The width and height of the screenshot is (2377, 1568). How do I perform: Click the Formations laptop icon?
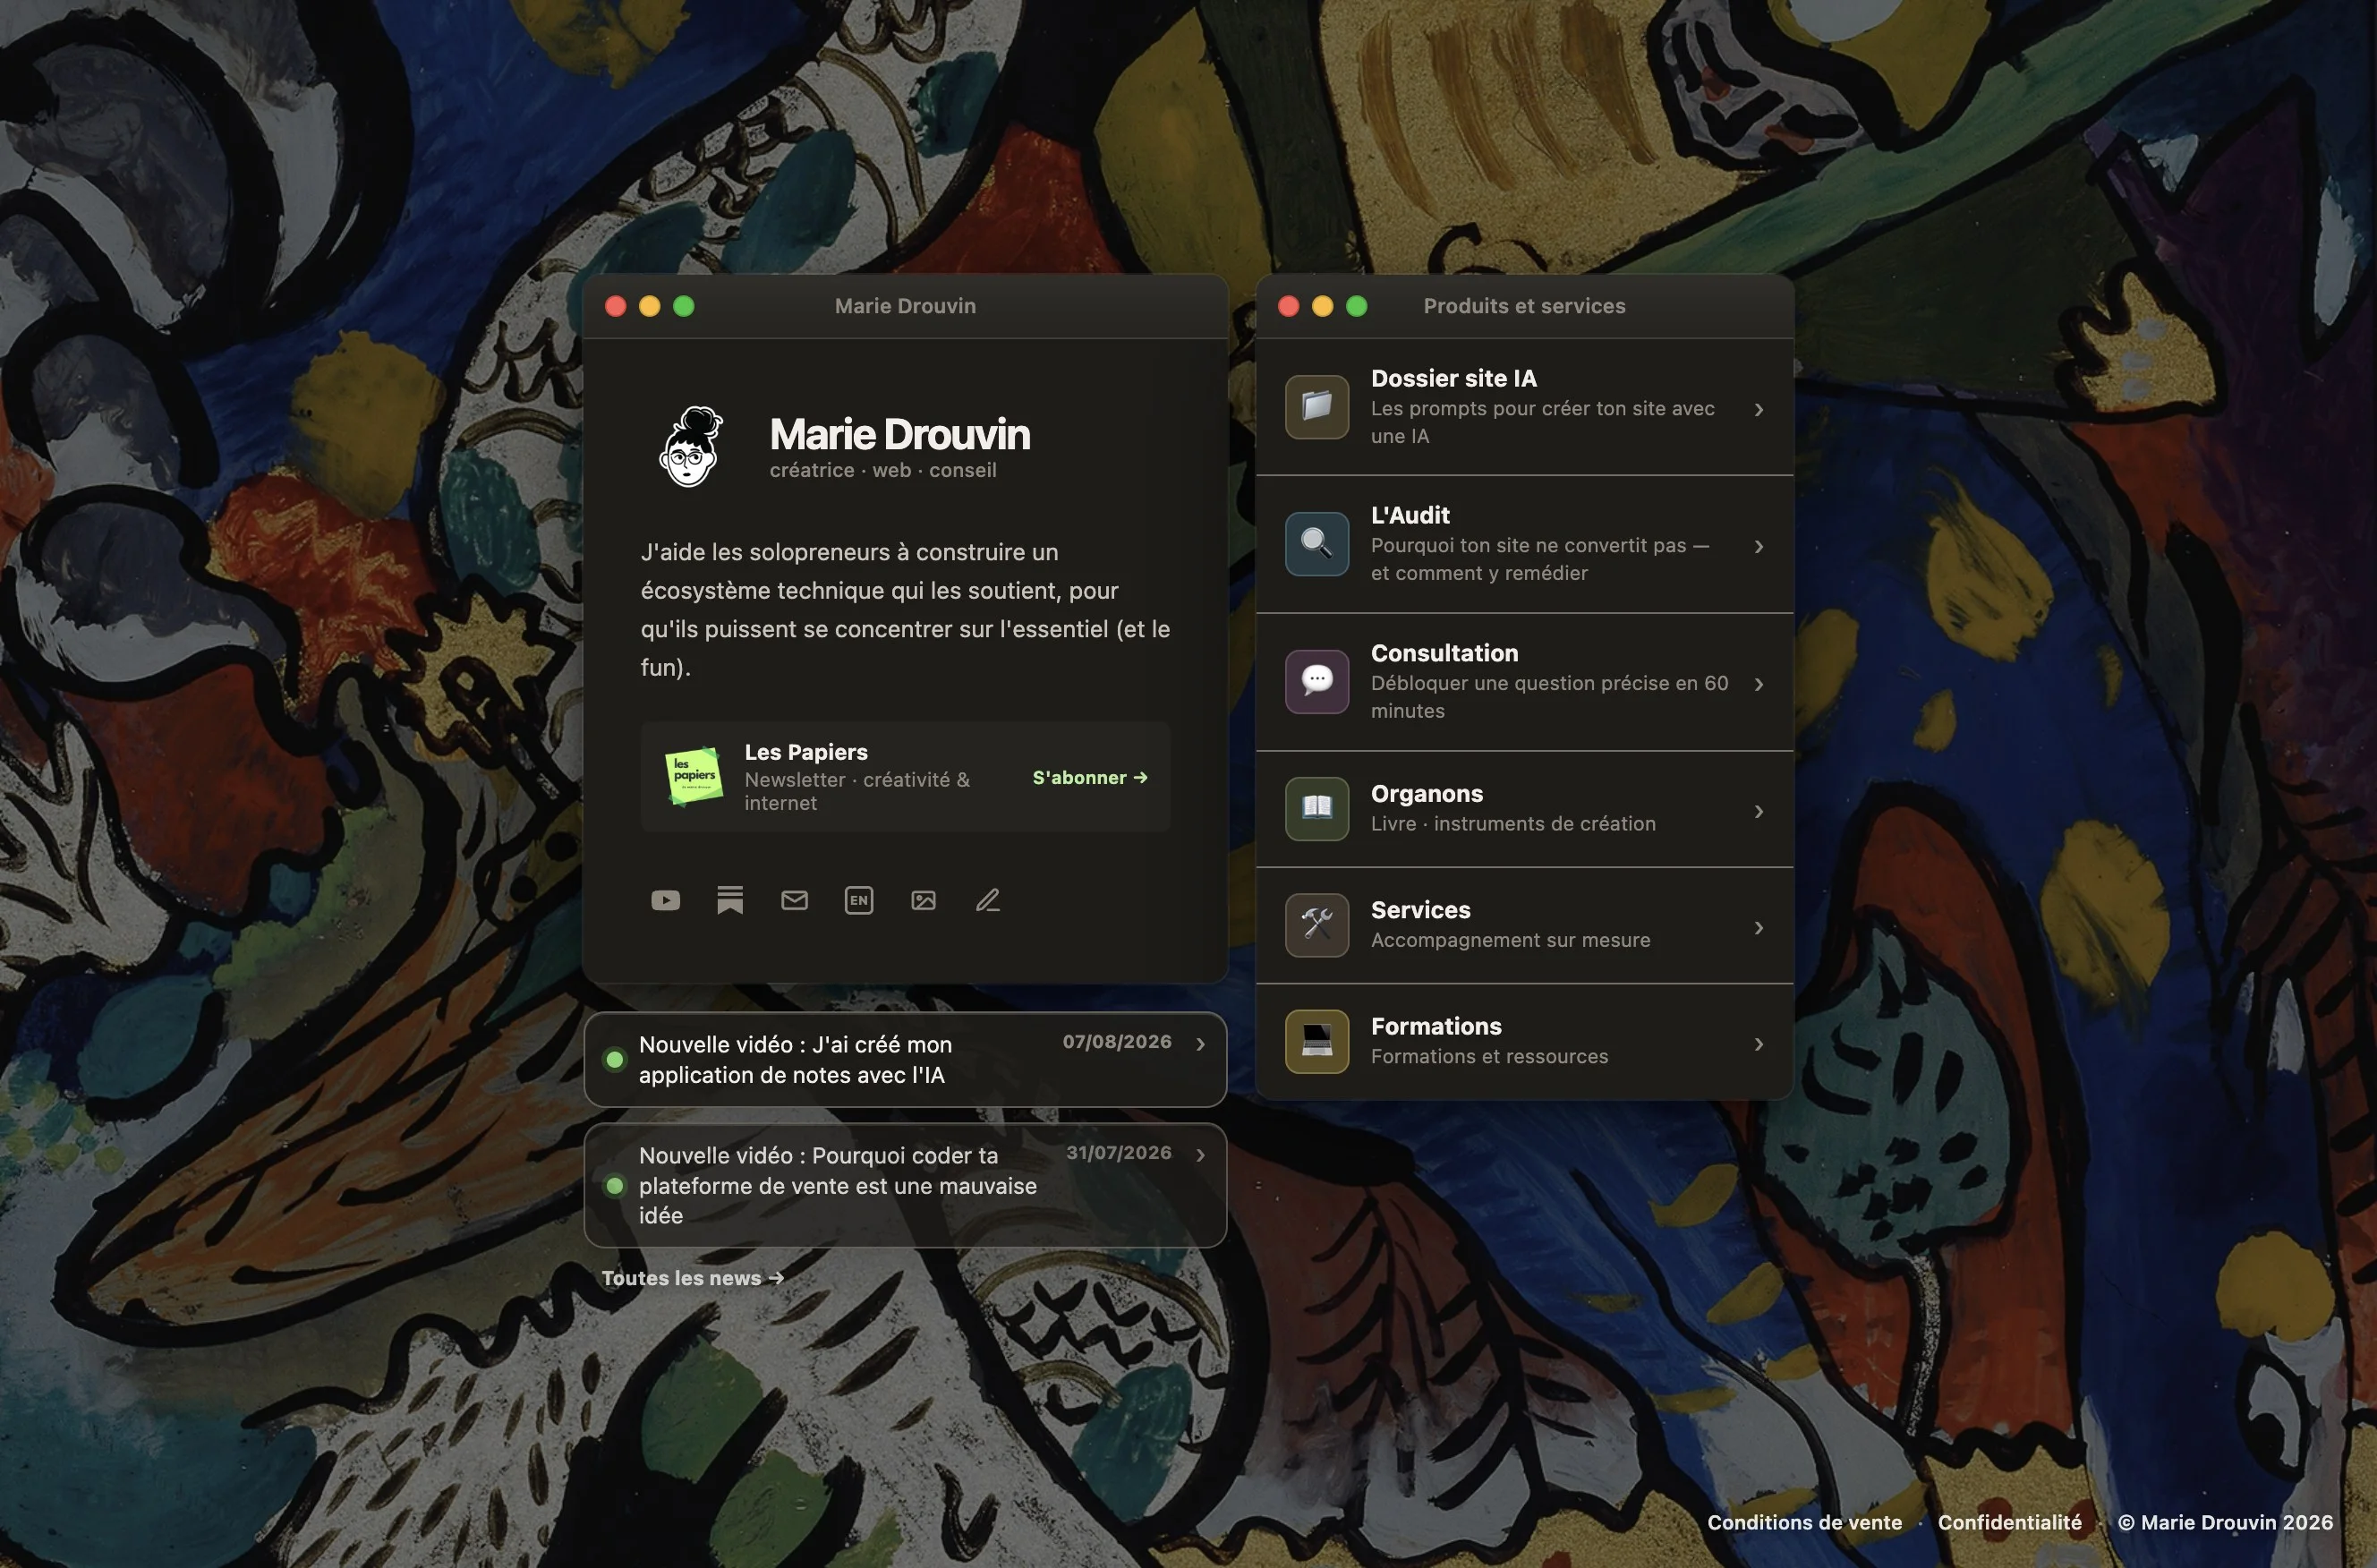point(1317,1041)
